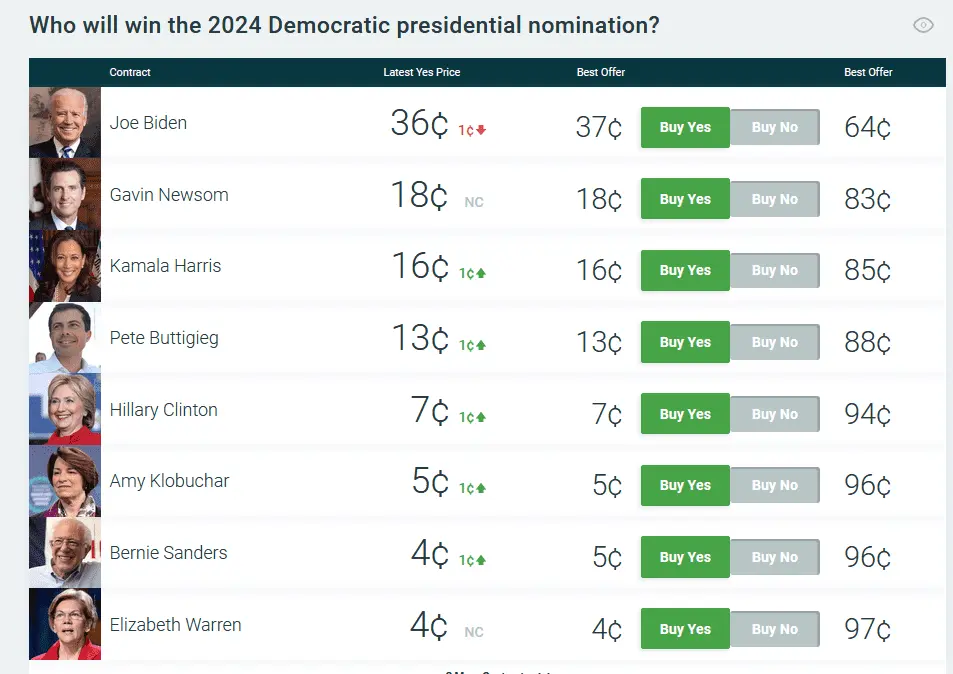The height and width of the screenshot is (674, 953).
Task: Choose Buy No on Pete Buttigieg
Action: pyautogui.click(x=775, y=343)
